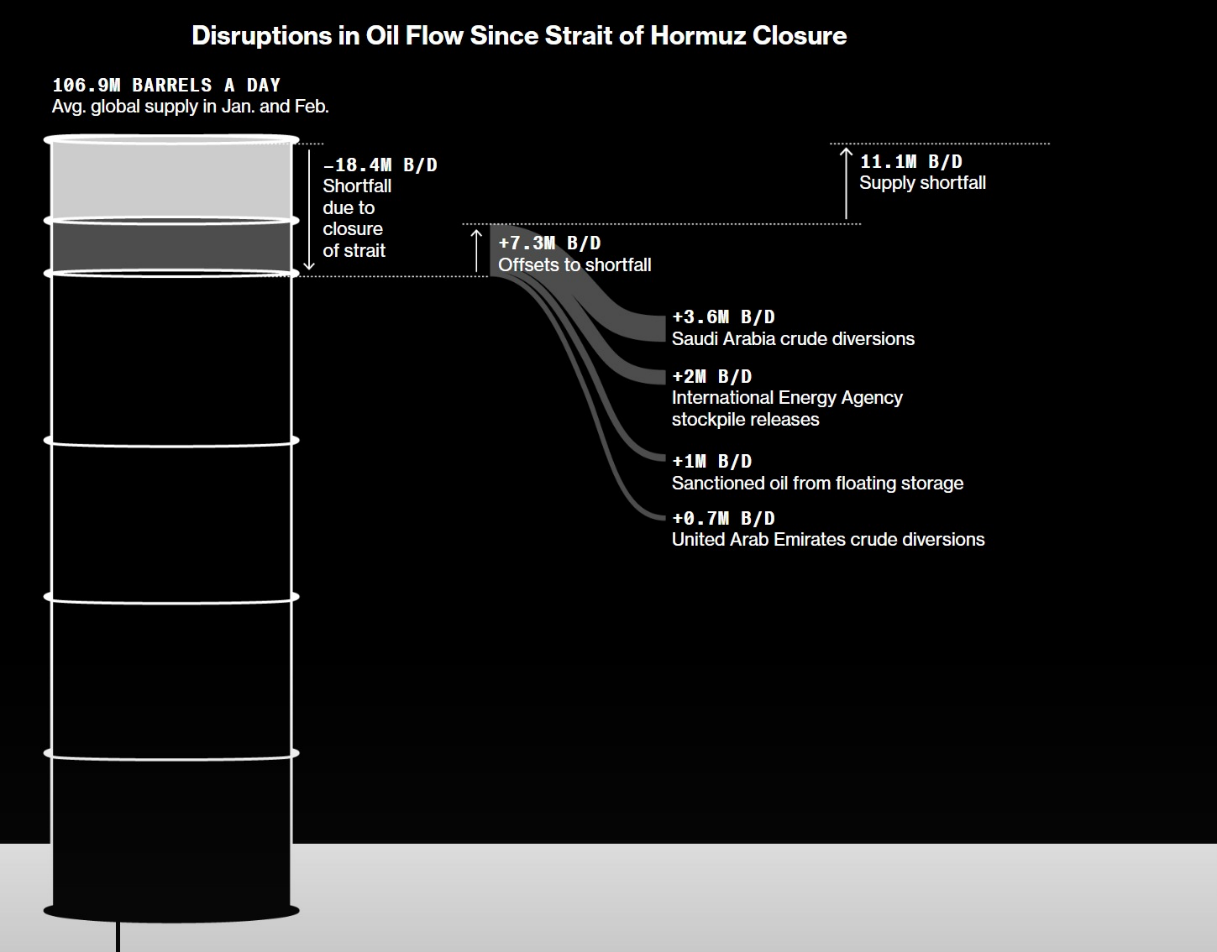Click the +0.7M B/D value

coord(722,518)
